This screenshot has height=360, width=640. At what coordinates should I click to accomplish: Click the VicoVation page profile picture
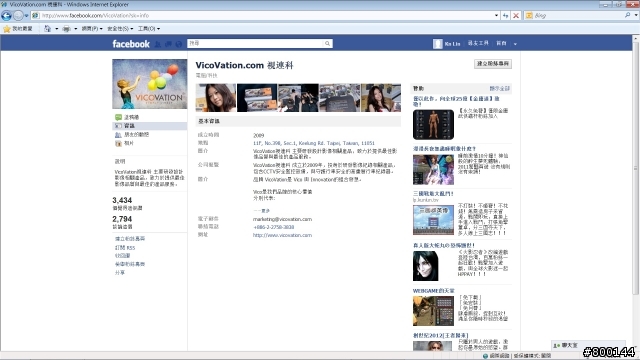pyautogui.click(x=150, y=84)
